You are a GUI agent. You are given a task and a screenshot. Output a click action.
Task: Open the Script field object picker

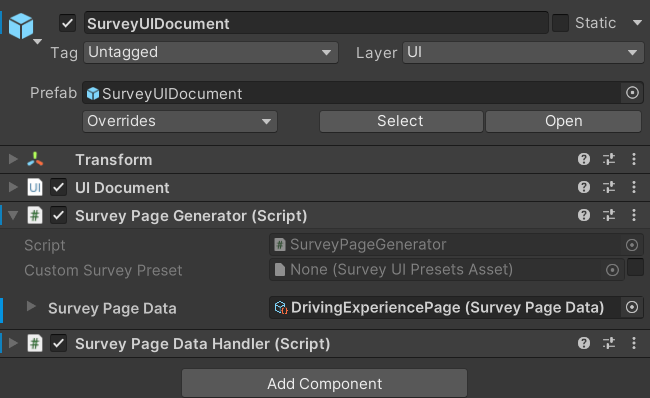[x=632, y=245]
